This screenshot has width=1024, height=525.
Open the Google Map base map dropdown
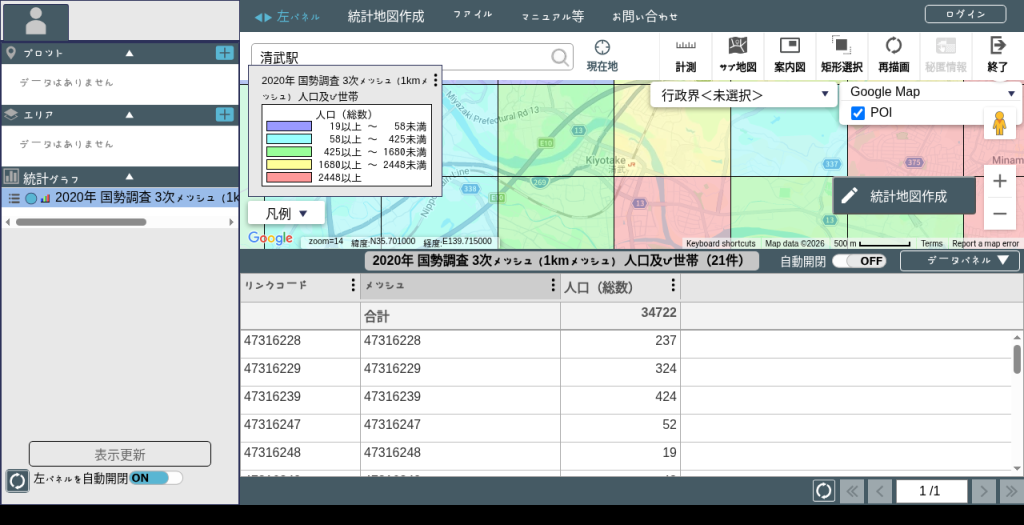click(931, 92)
